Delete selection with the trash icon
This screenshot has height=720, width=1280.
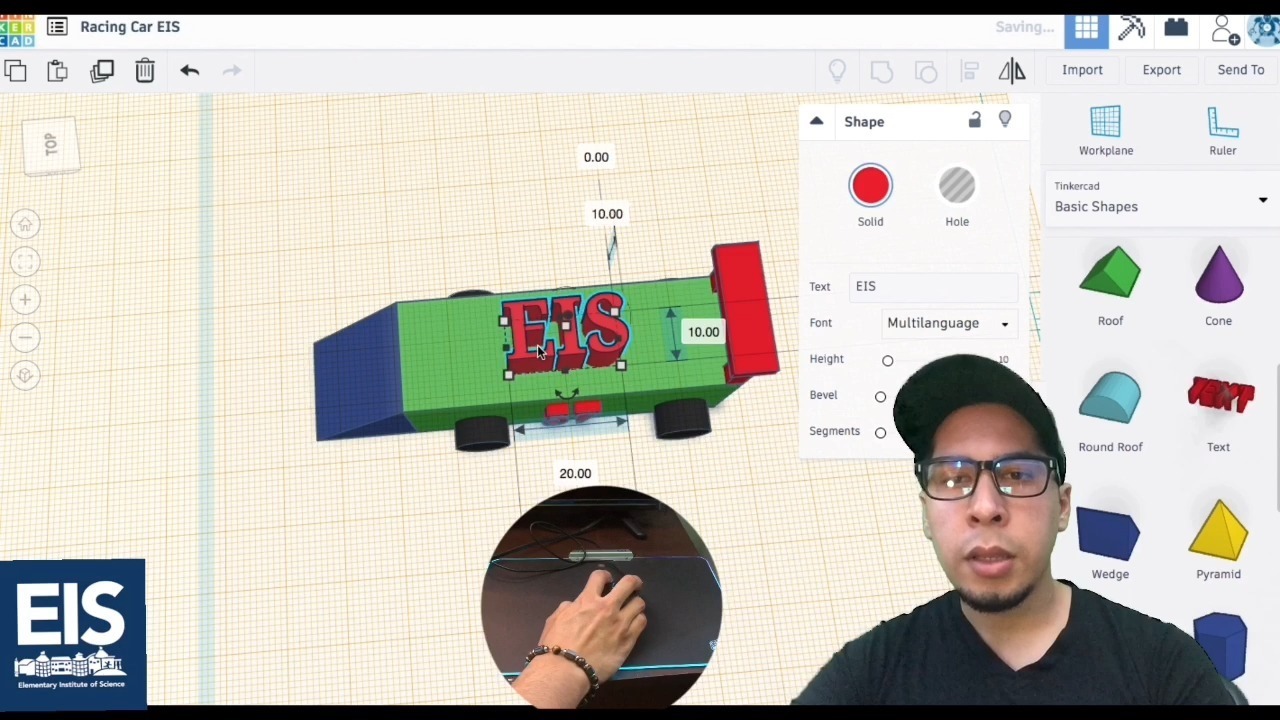coord(145,70)
